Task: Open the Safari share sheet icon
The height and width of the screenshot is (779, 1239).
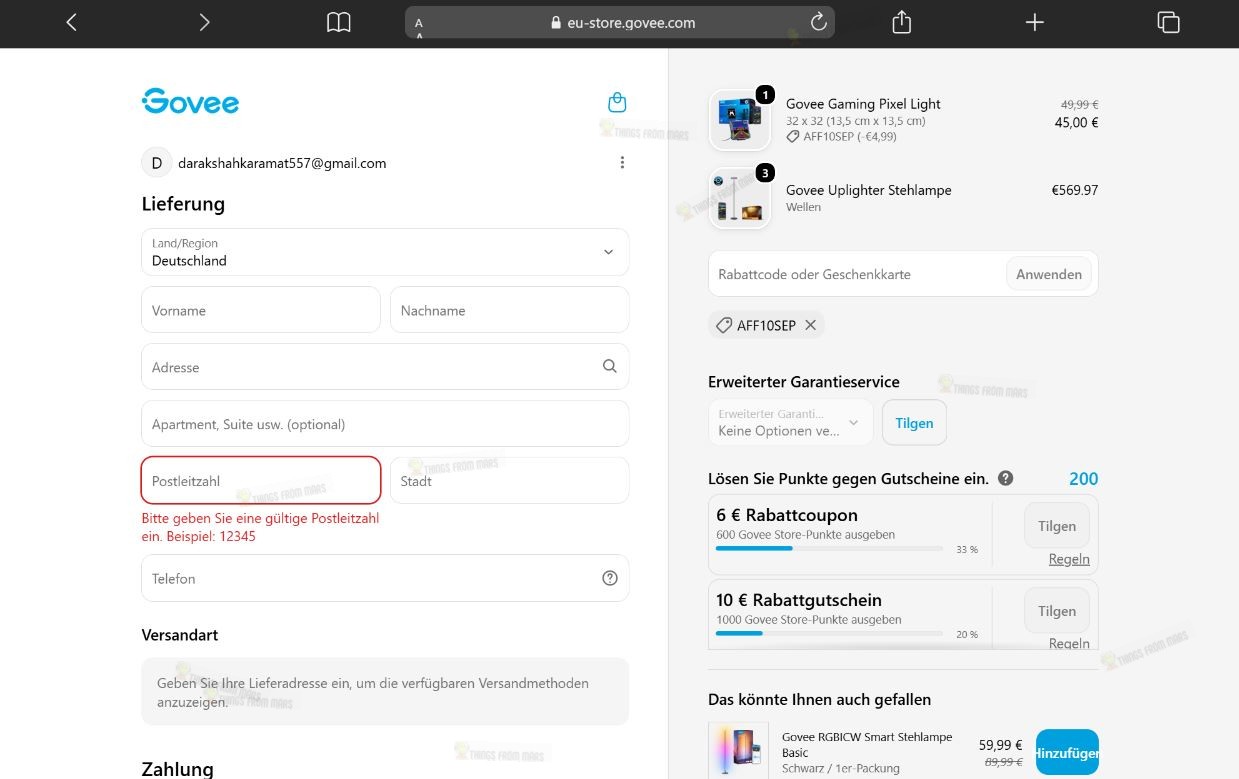Action: [x=901, y=22]
